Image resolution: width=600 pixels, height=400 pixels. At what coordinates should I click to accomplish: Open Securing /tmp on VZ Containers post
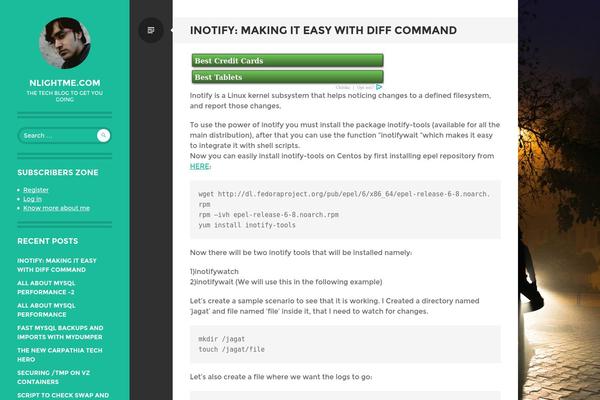[54, 377]
